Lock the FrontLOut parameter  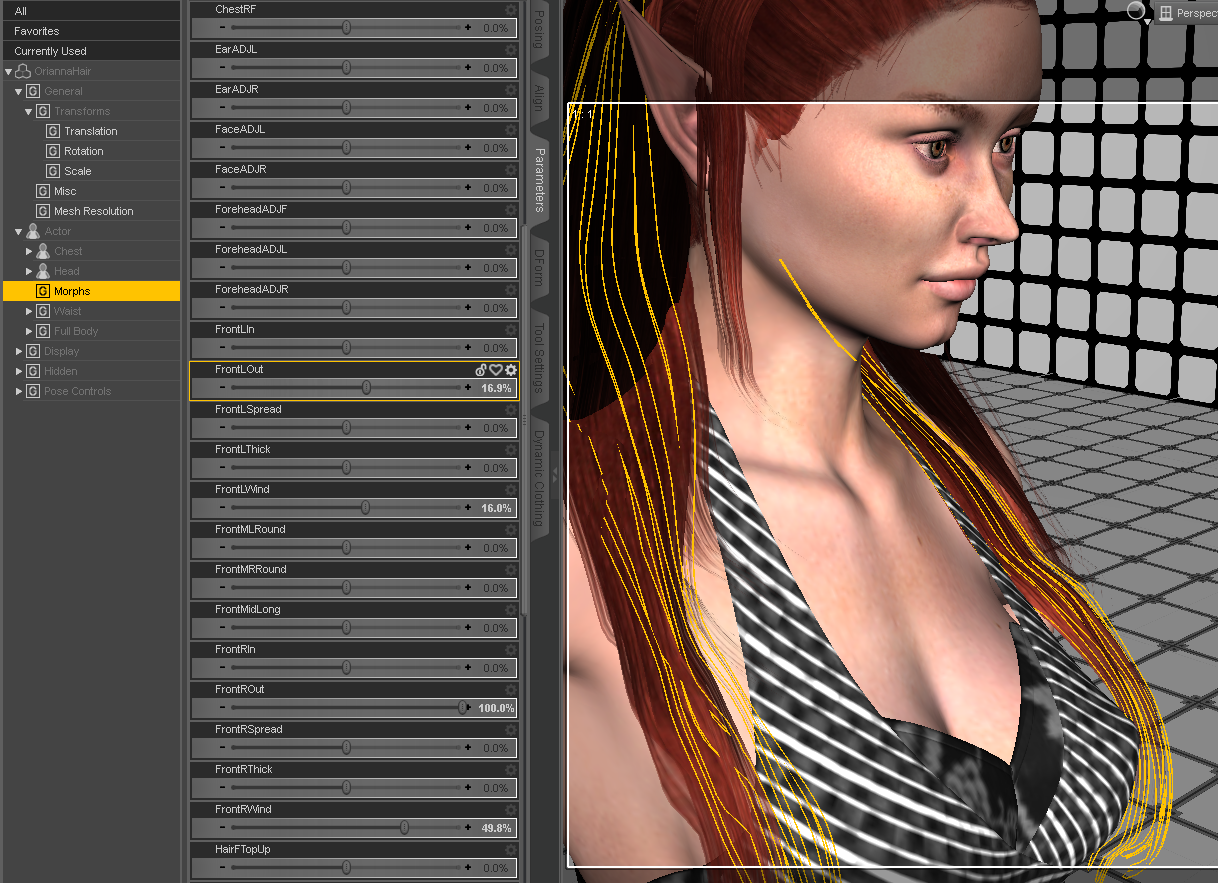pyautogui.click(x=481, y=370)
